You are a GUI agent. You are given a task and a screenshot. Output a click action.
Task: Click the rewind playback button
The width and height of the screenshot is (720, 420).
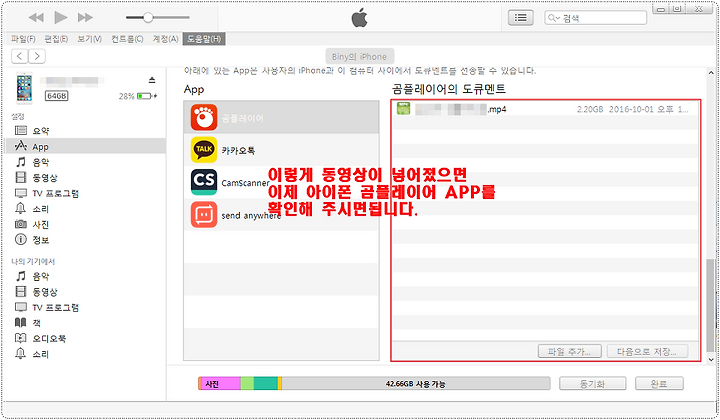point(36,17)
